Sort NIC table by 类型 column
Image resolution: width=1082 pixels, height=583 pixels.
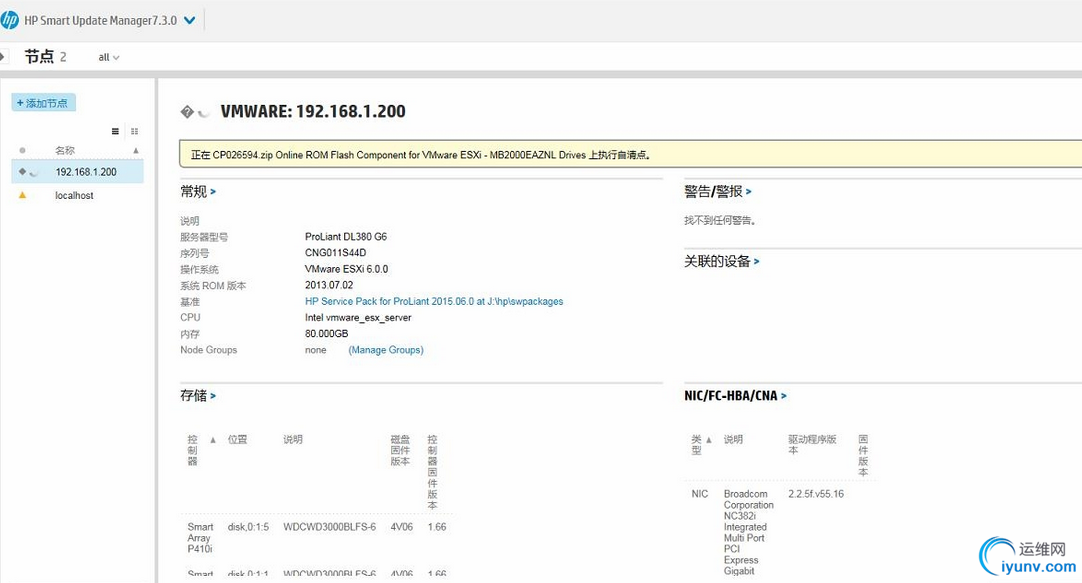pos(697,444)
